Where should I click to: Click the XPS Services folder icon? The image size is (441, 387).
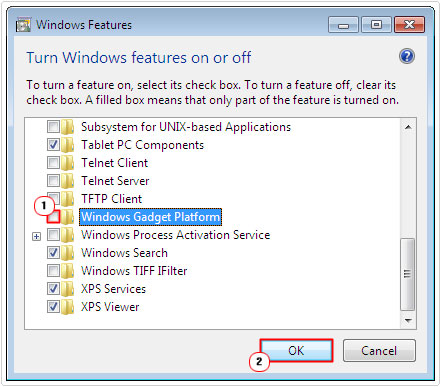coord(67,289)
